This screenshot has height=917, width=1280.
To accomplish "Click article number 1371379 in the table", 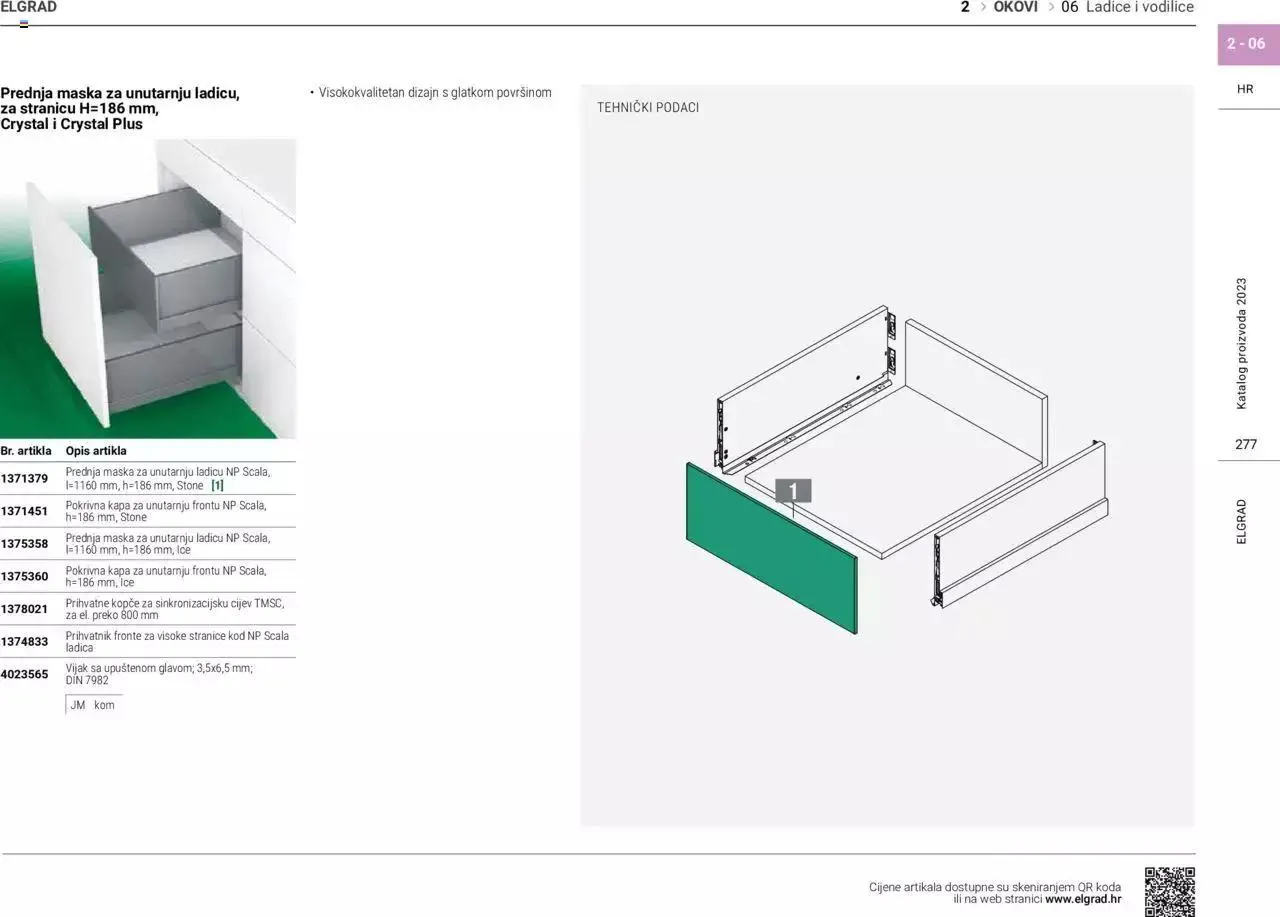I will click(x=24, y=479).
